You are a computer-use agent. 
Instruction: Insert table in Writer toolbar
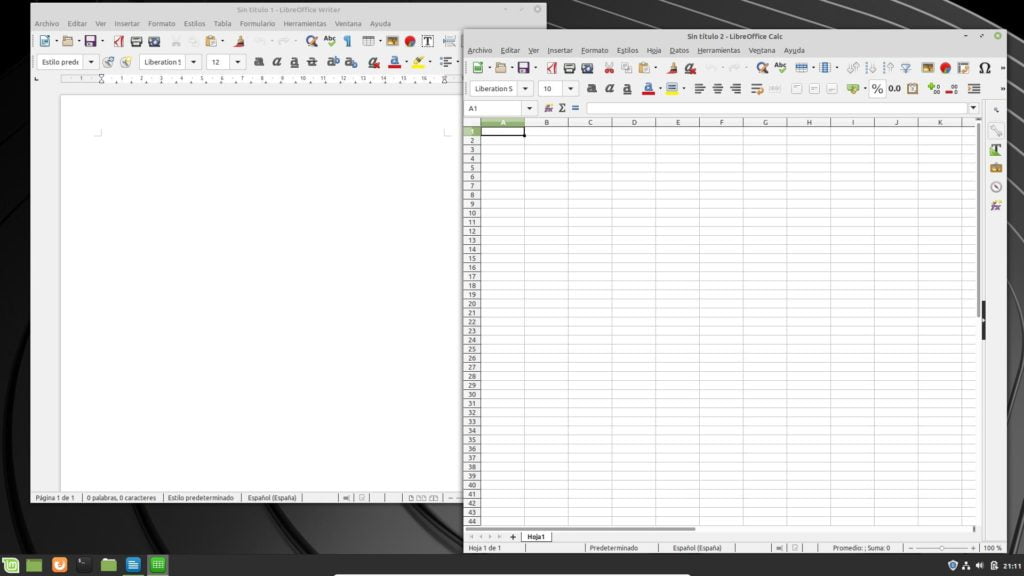(x=368, y=41)
